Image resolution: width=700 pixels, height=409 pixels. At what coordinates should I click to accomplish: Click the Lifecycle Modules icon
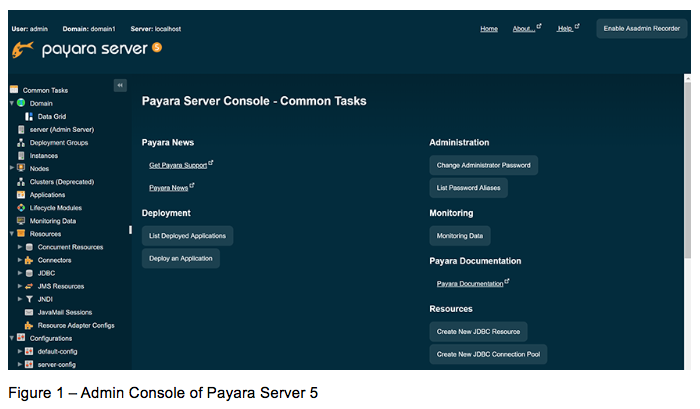tap(21, 208)
